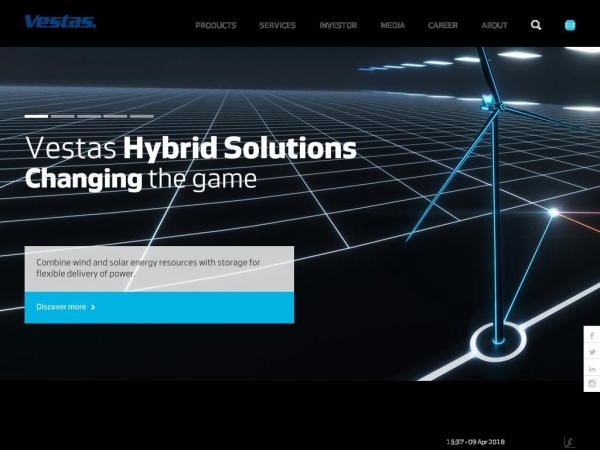Expand the Investor menu
The width and height of the screenshot is (600, 450).
click(338, 25)
